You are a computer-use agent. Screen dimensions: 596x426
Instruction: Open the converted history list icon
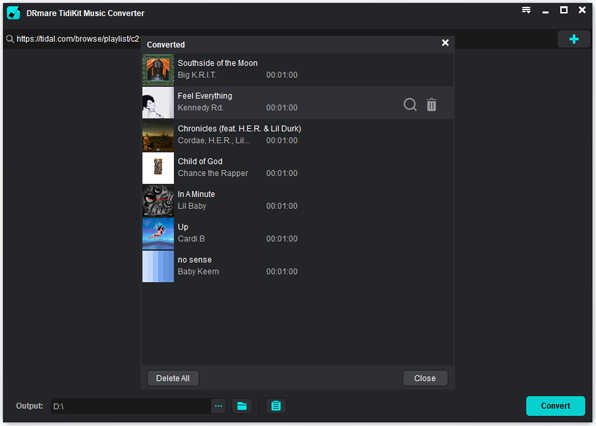coord(276,406)
